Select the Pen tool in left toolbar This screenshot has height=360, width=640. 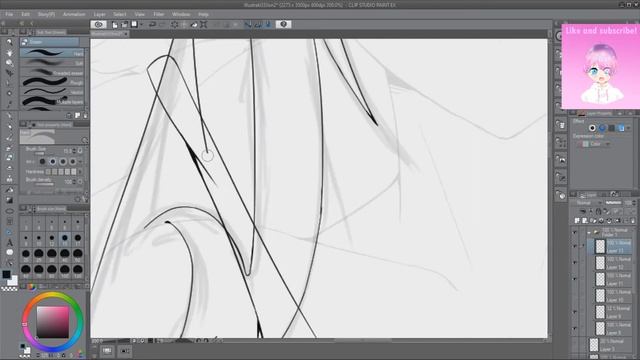click(x=9, y=117)
